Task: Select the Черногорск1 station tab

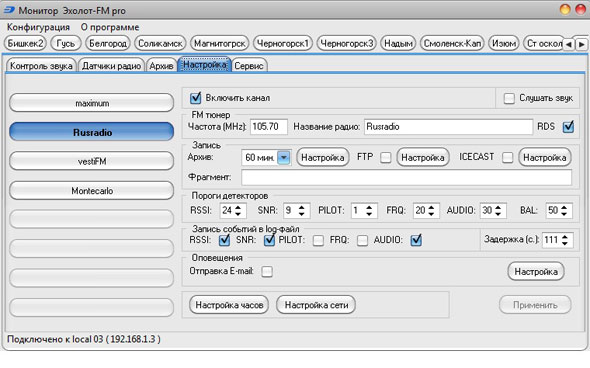Action: 283,43
